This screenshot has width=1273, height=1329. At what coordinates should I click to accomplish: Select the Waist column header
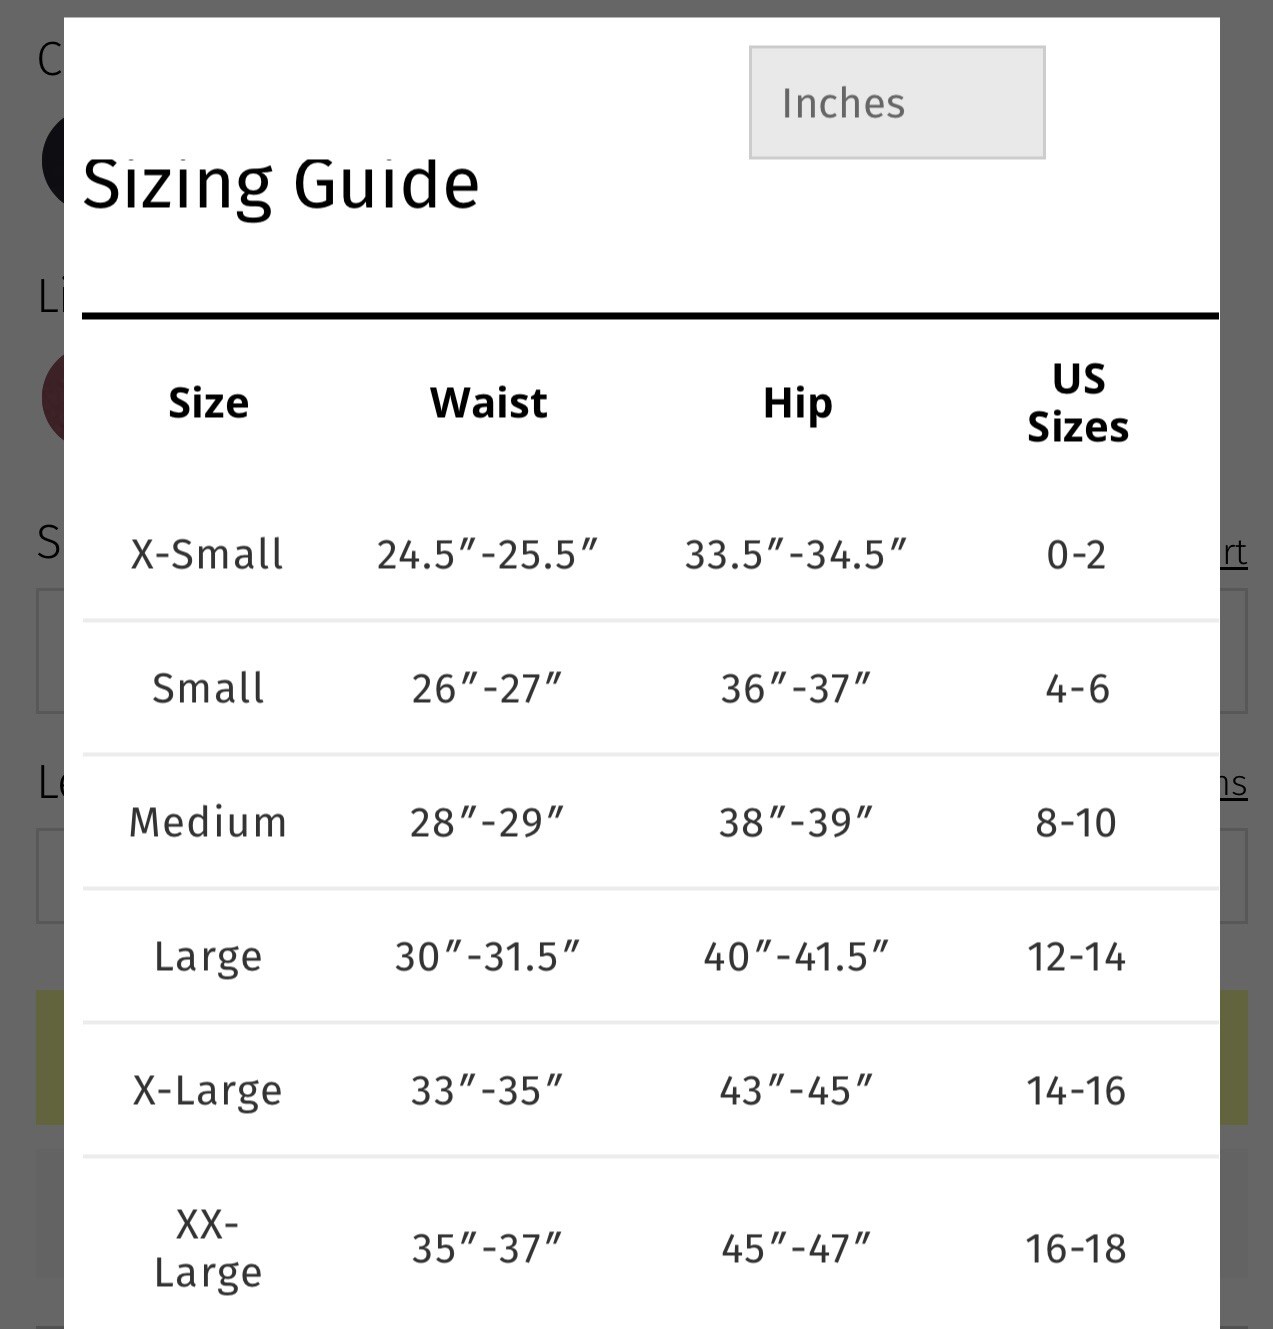coord(488,403)
